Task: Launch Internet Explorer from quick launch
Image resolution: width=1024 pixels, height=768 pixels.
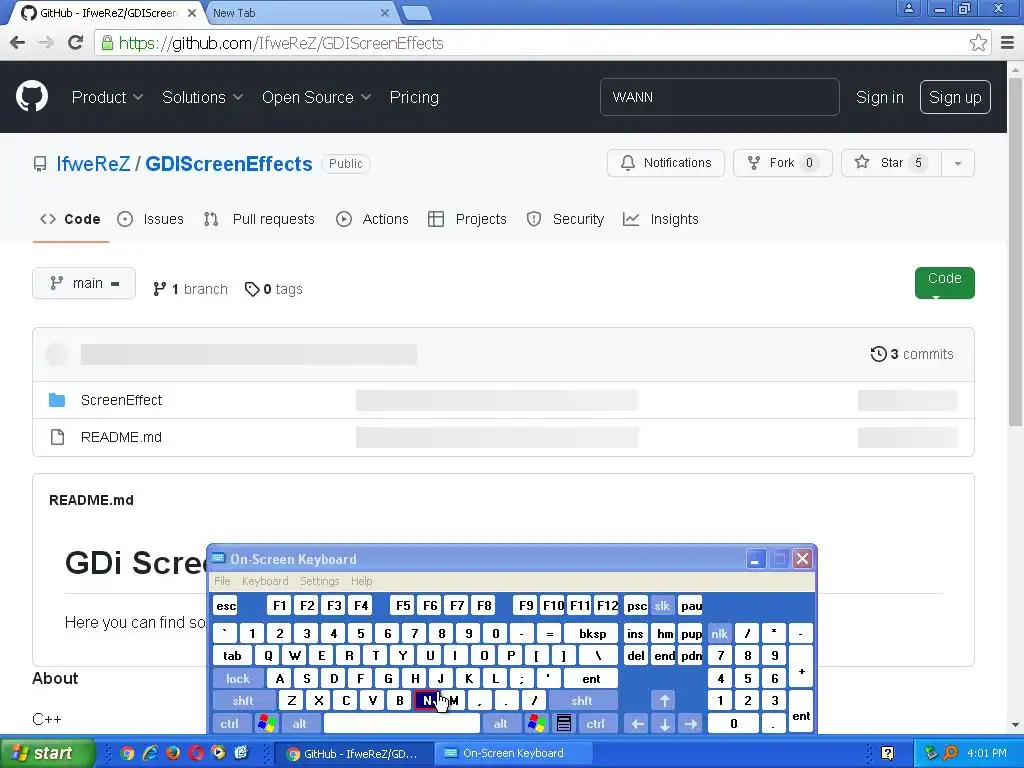Action: [150, 753]
